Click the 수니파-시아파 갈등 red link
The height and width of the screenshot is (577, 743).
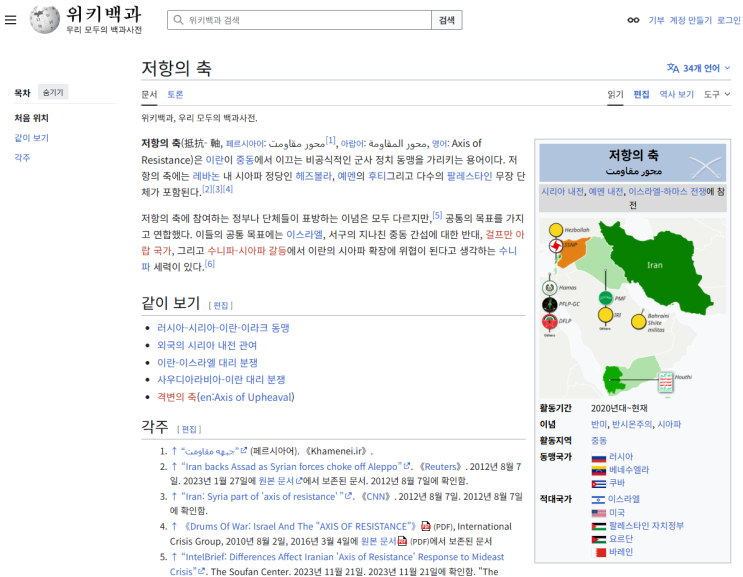pyautogui.click(x=247, y=251)
